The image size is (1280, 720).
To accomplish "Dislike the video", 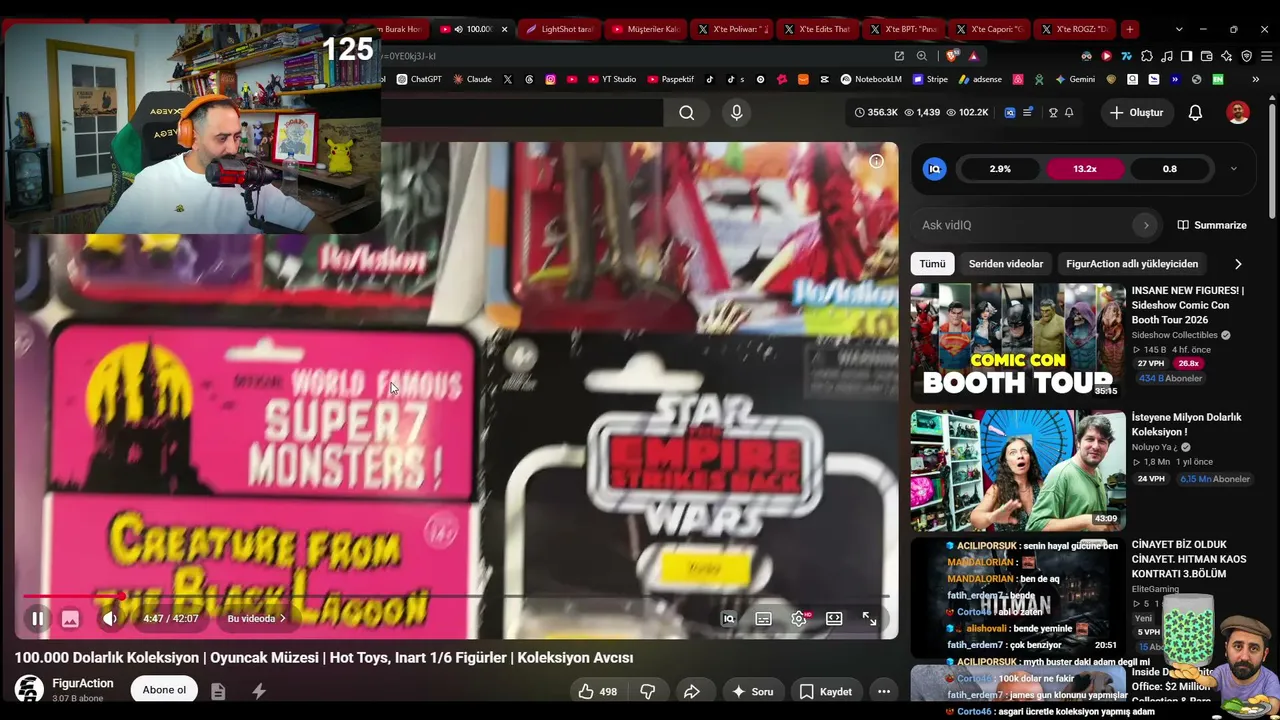I will pyautogui.click(x=647, y=691).
